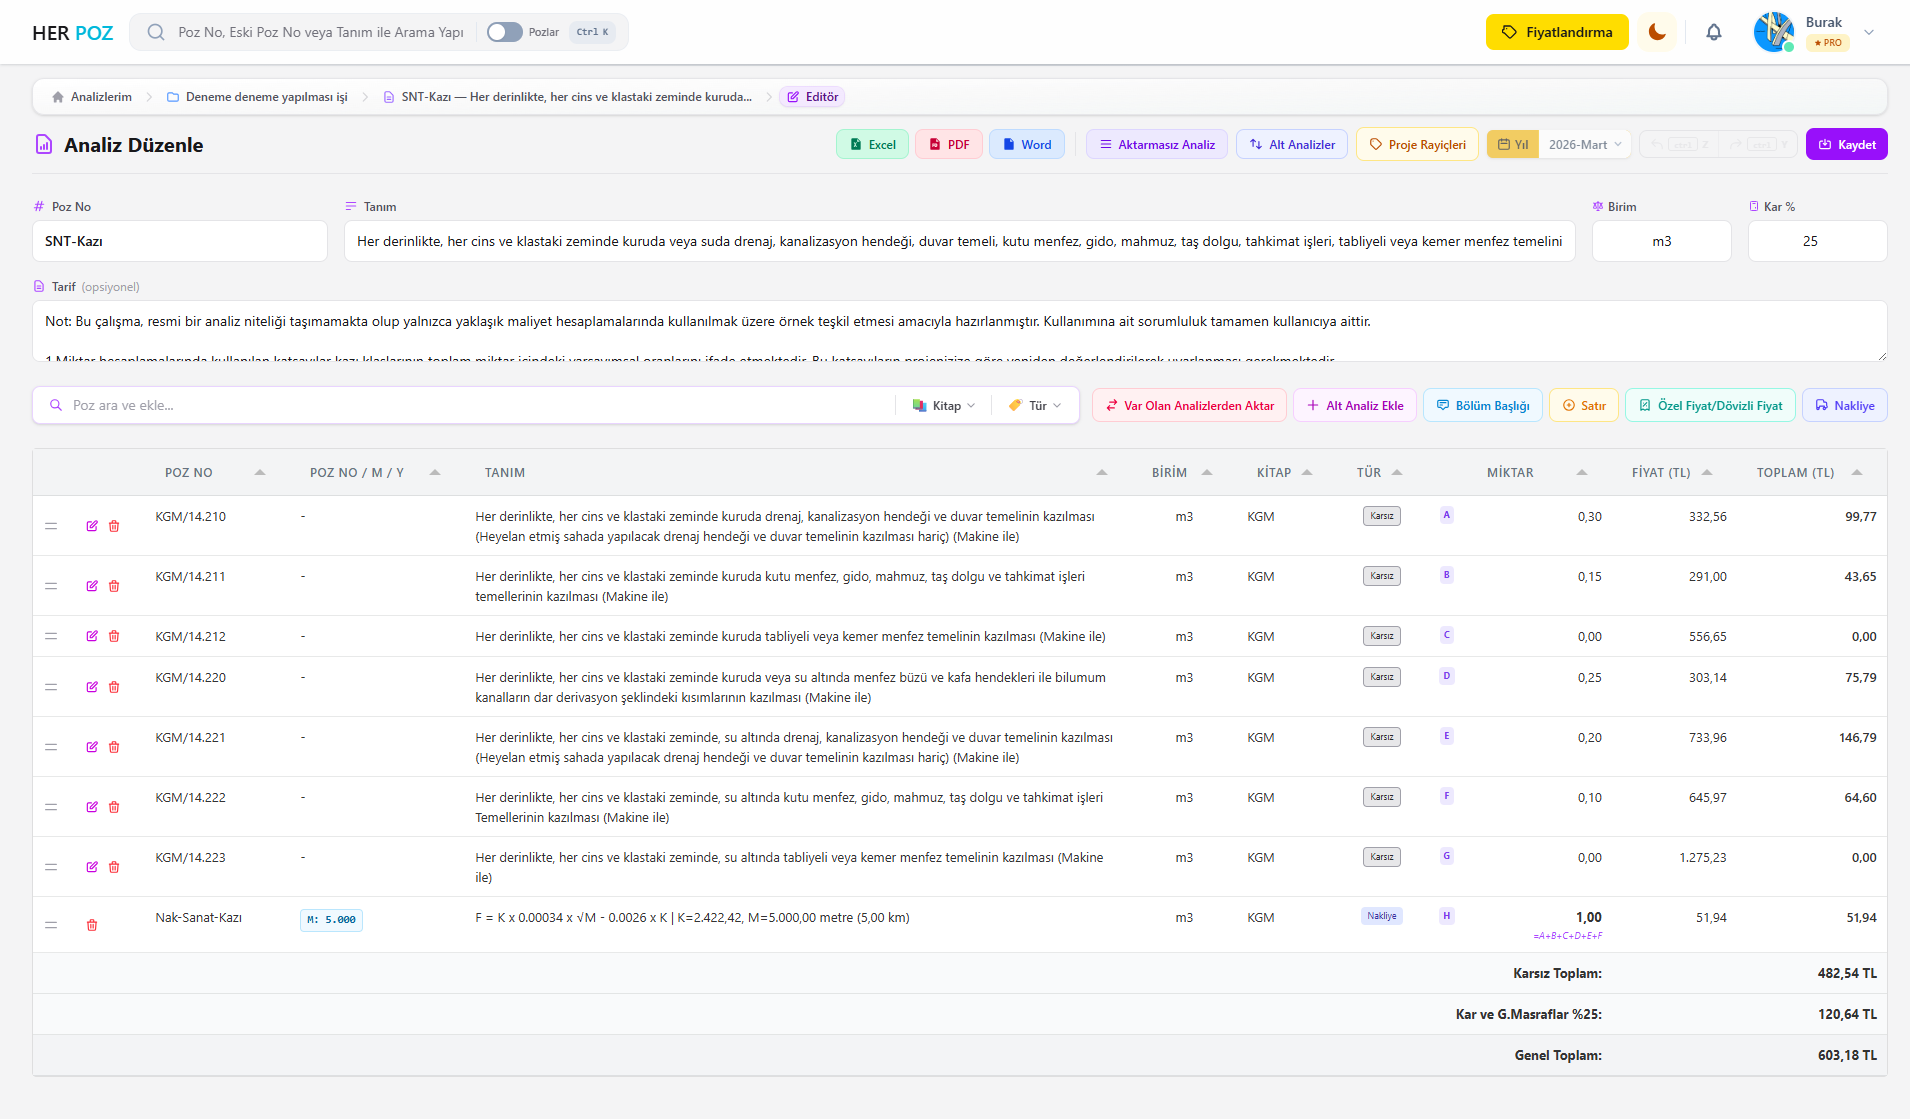Click the M: 5.000 distance badge
This screenshot has width=1910, height=1119.
click(x=331, y=920)
